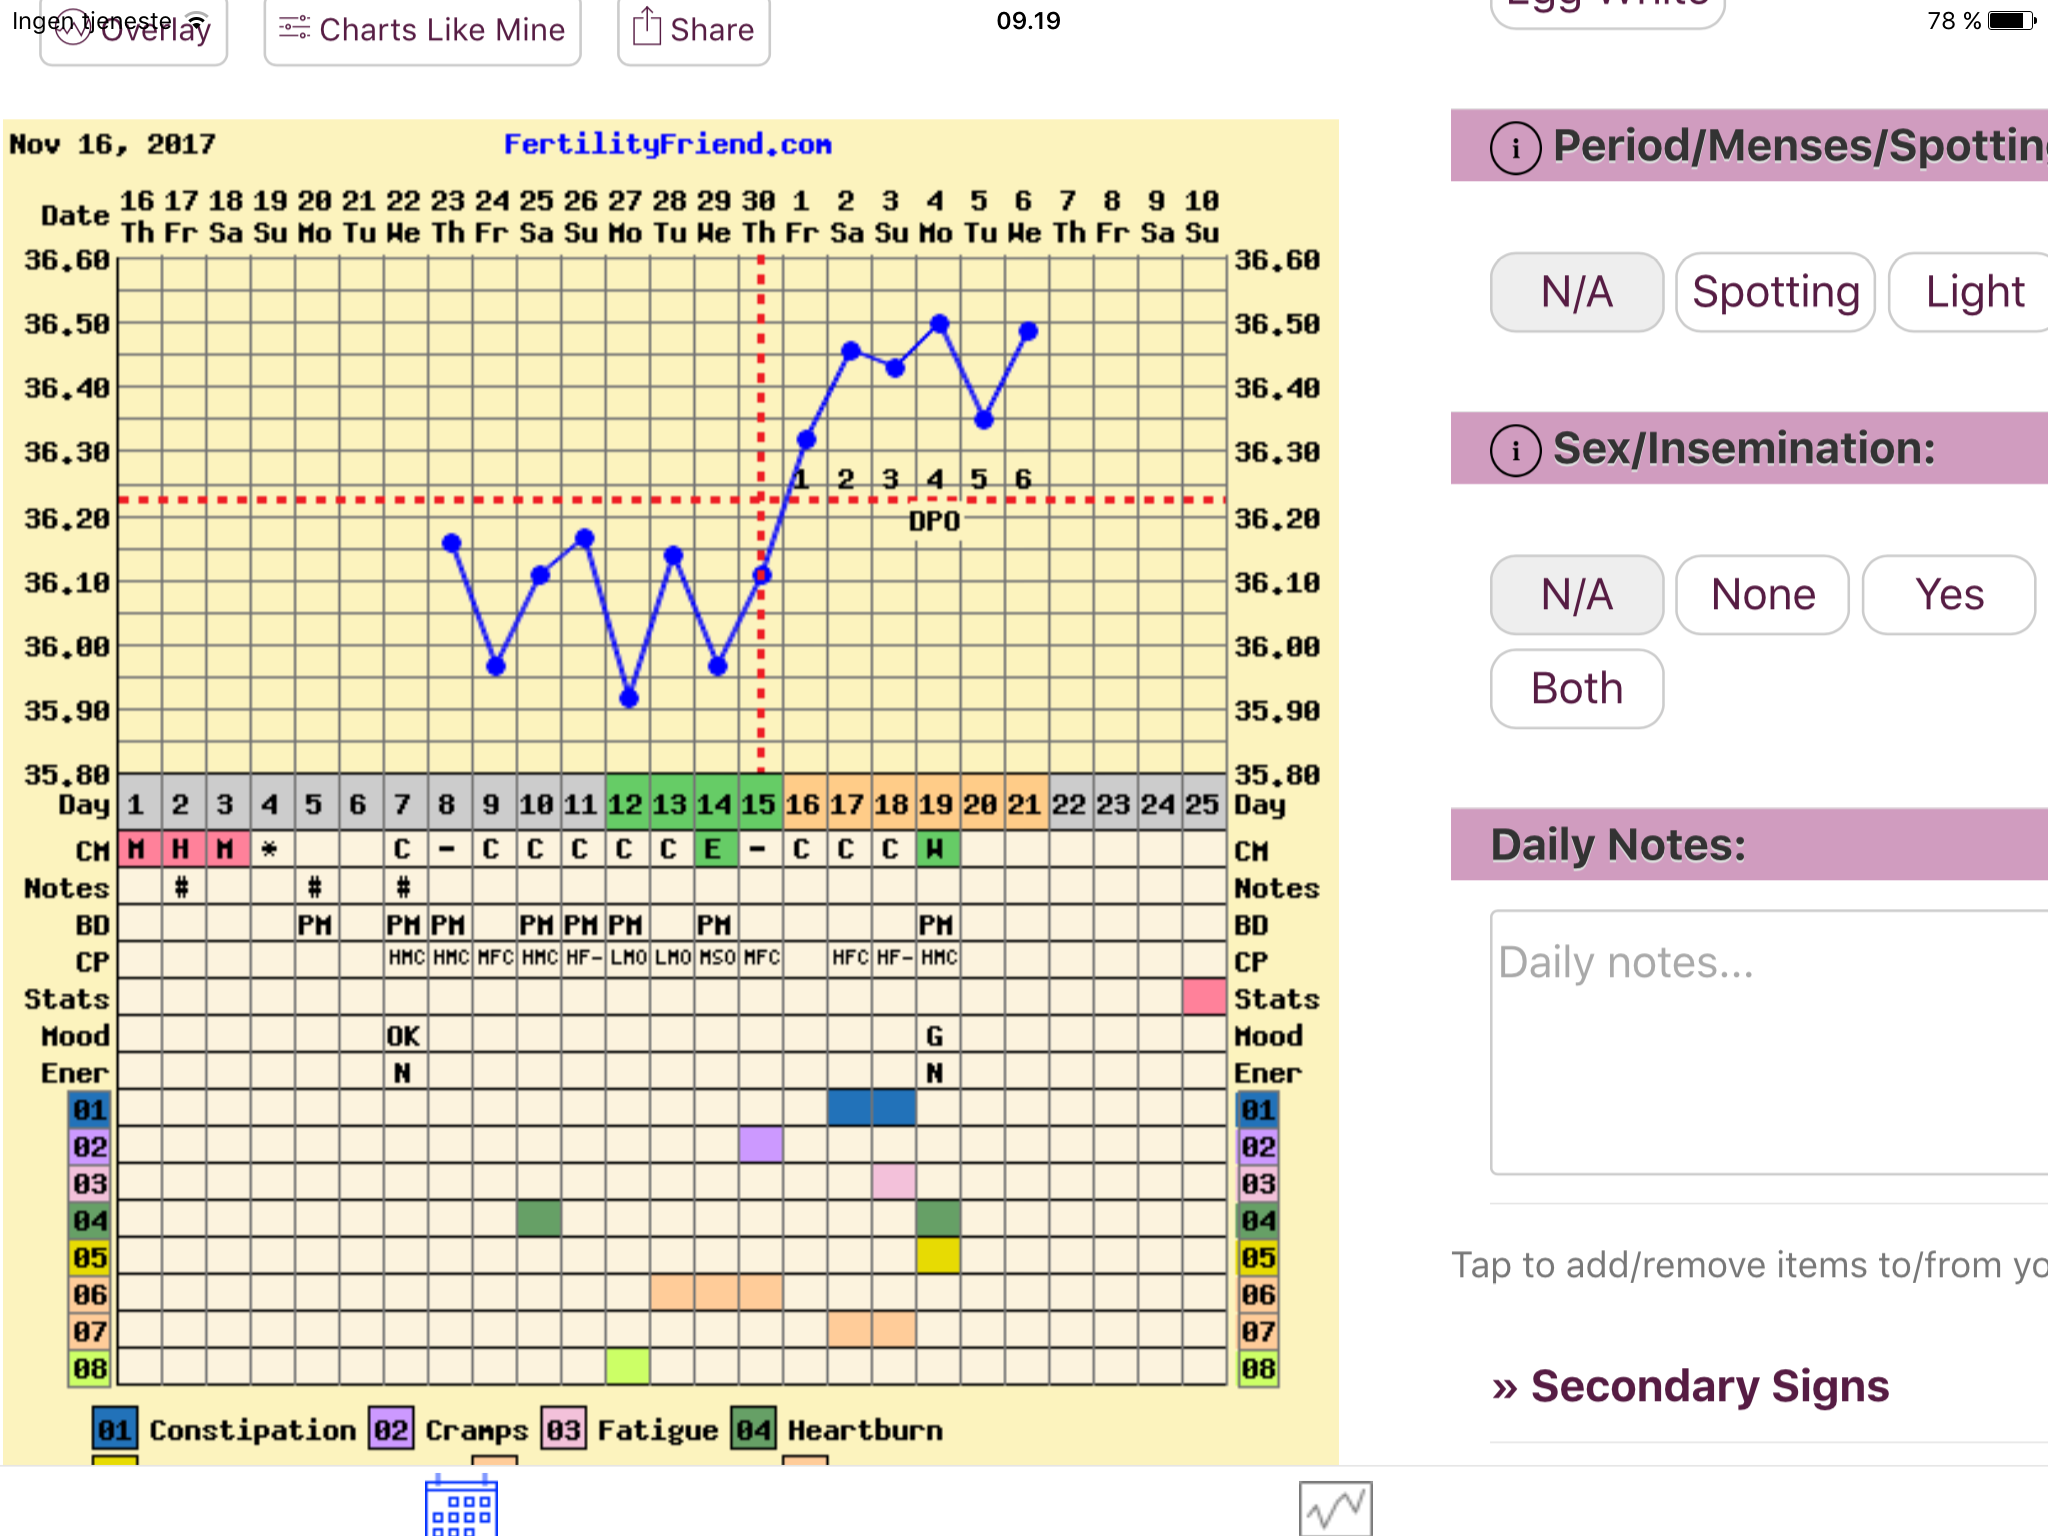Open the chart graph view icon

tap(1335, 1508)
